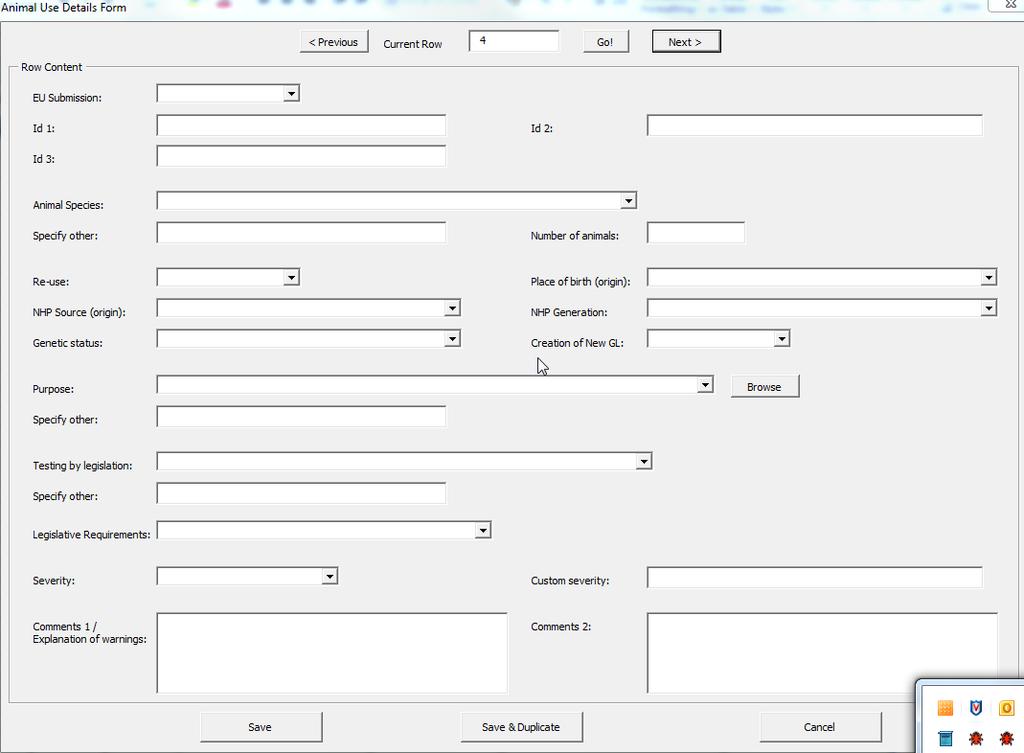
Task: Click into the Id 2 text field
Action: (x=814, y=125)
